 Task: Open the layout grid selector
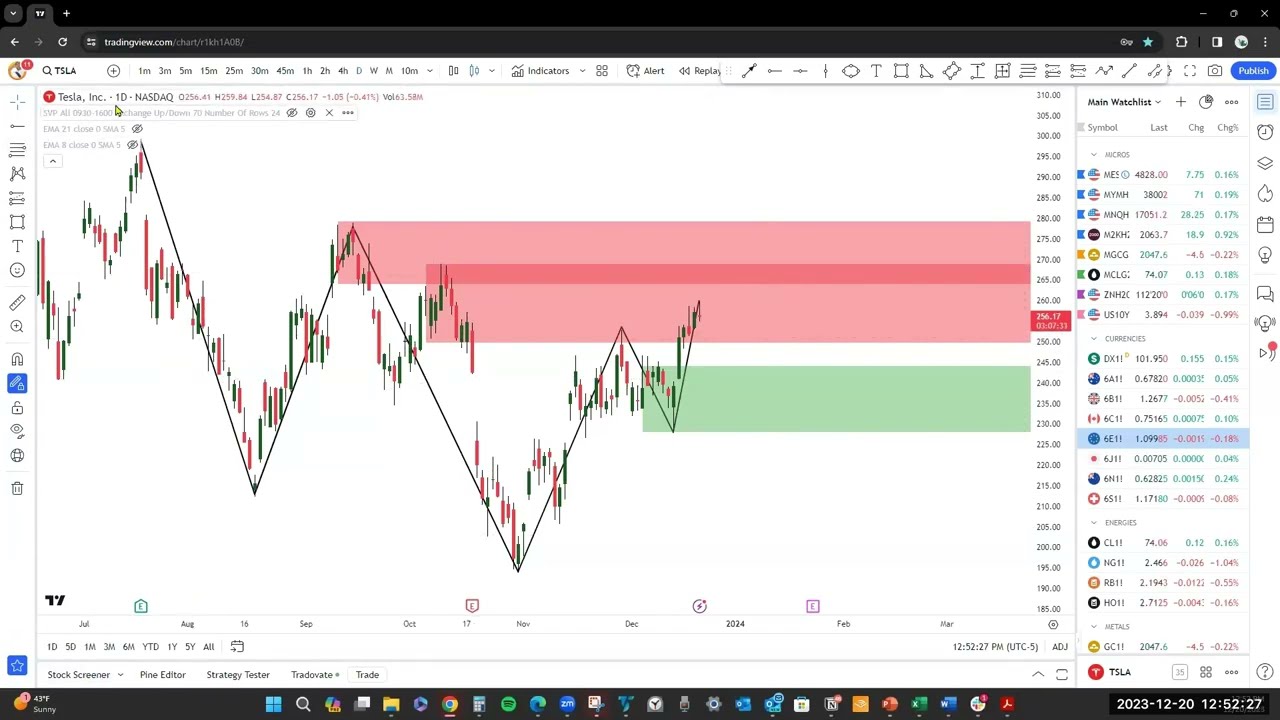tap(602, 71)
